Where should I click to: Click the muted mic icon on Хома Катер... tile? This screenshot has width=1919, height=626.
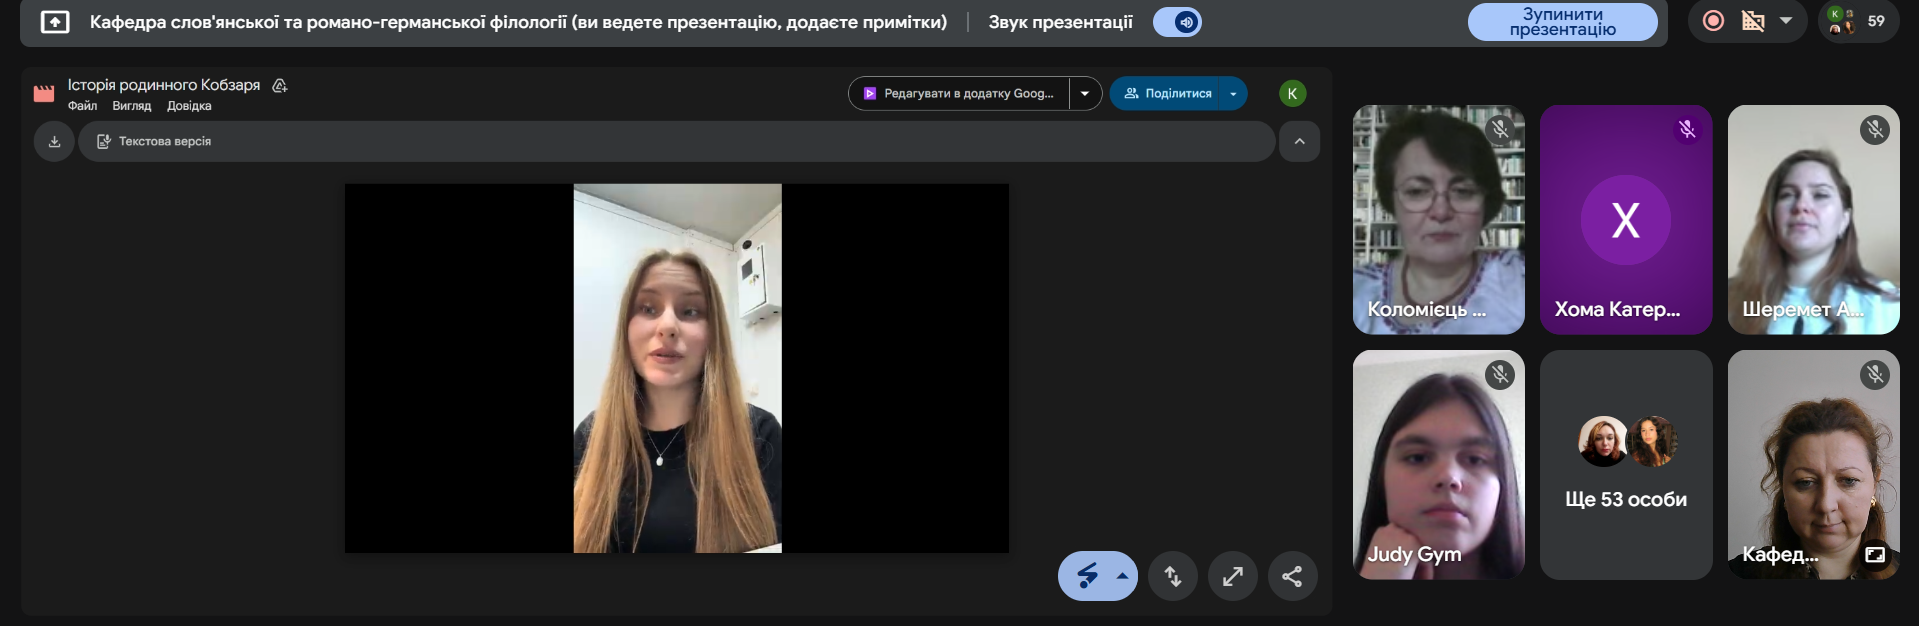click(x=1687, y=129)
